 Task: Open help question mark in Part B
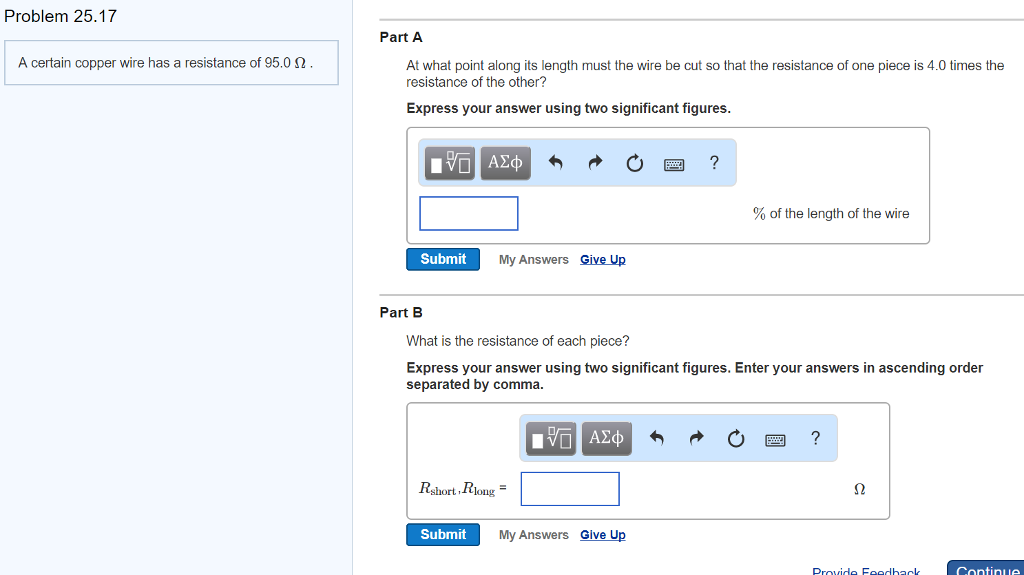coord(815,438)
